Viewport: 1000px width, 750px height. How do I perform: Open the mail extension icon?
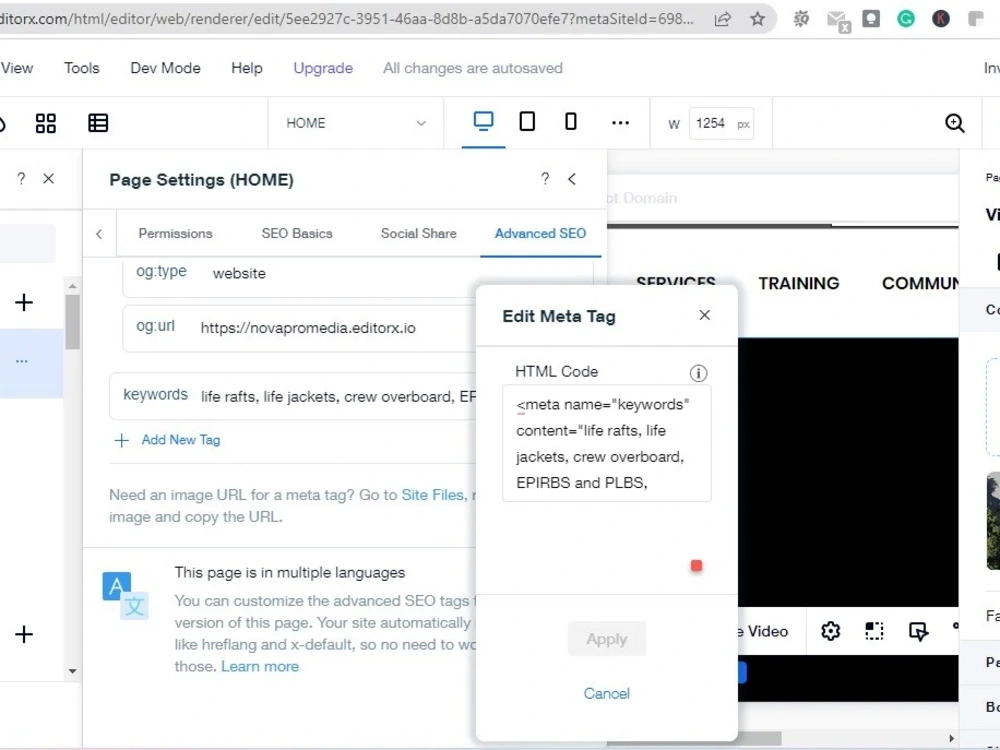tap(837, 20)
